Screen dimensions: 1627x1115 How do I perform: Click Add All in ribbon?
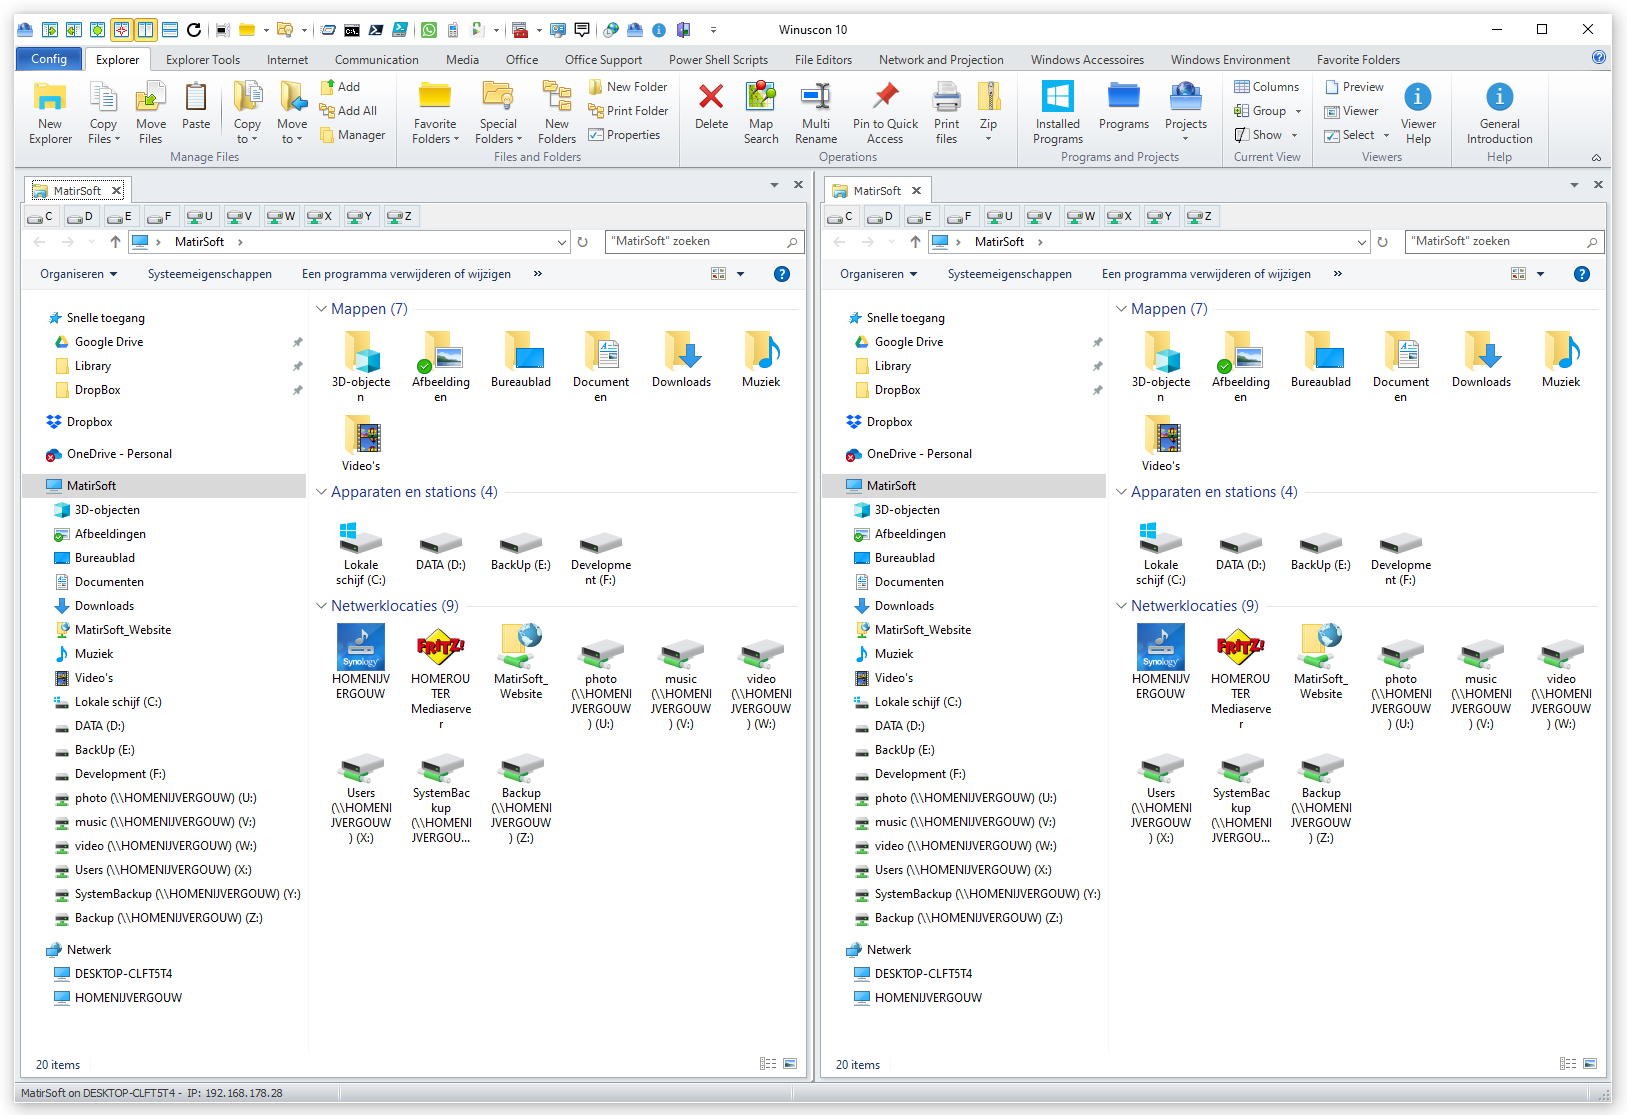[x=348, y=111]
